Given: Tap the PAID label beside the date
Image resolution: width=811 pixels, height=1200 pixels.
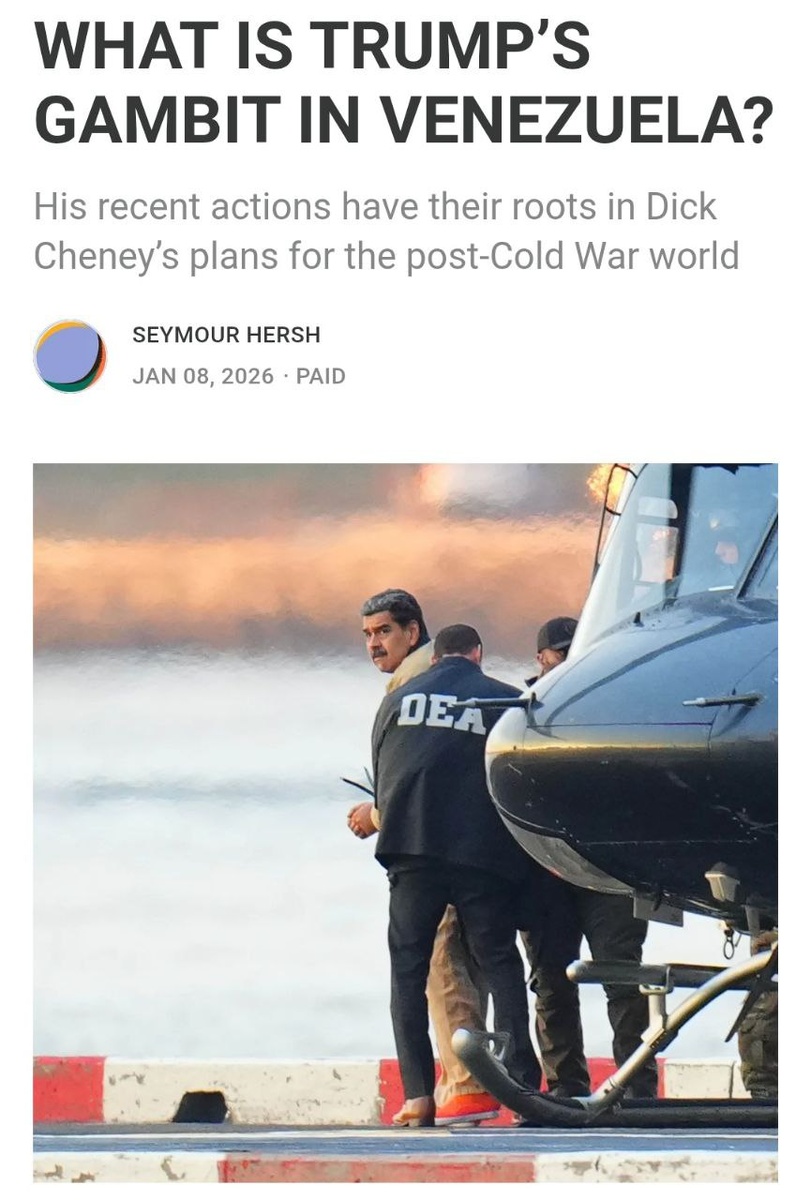Looking at the screenshot, I should coord(321,377).
